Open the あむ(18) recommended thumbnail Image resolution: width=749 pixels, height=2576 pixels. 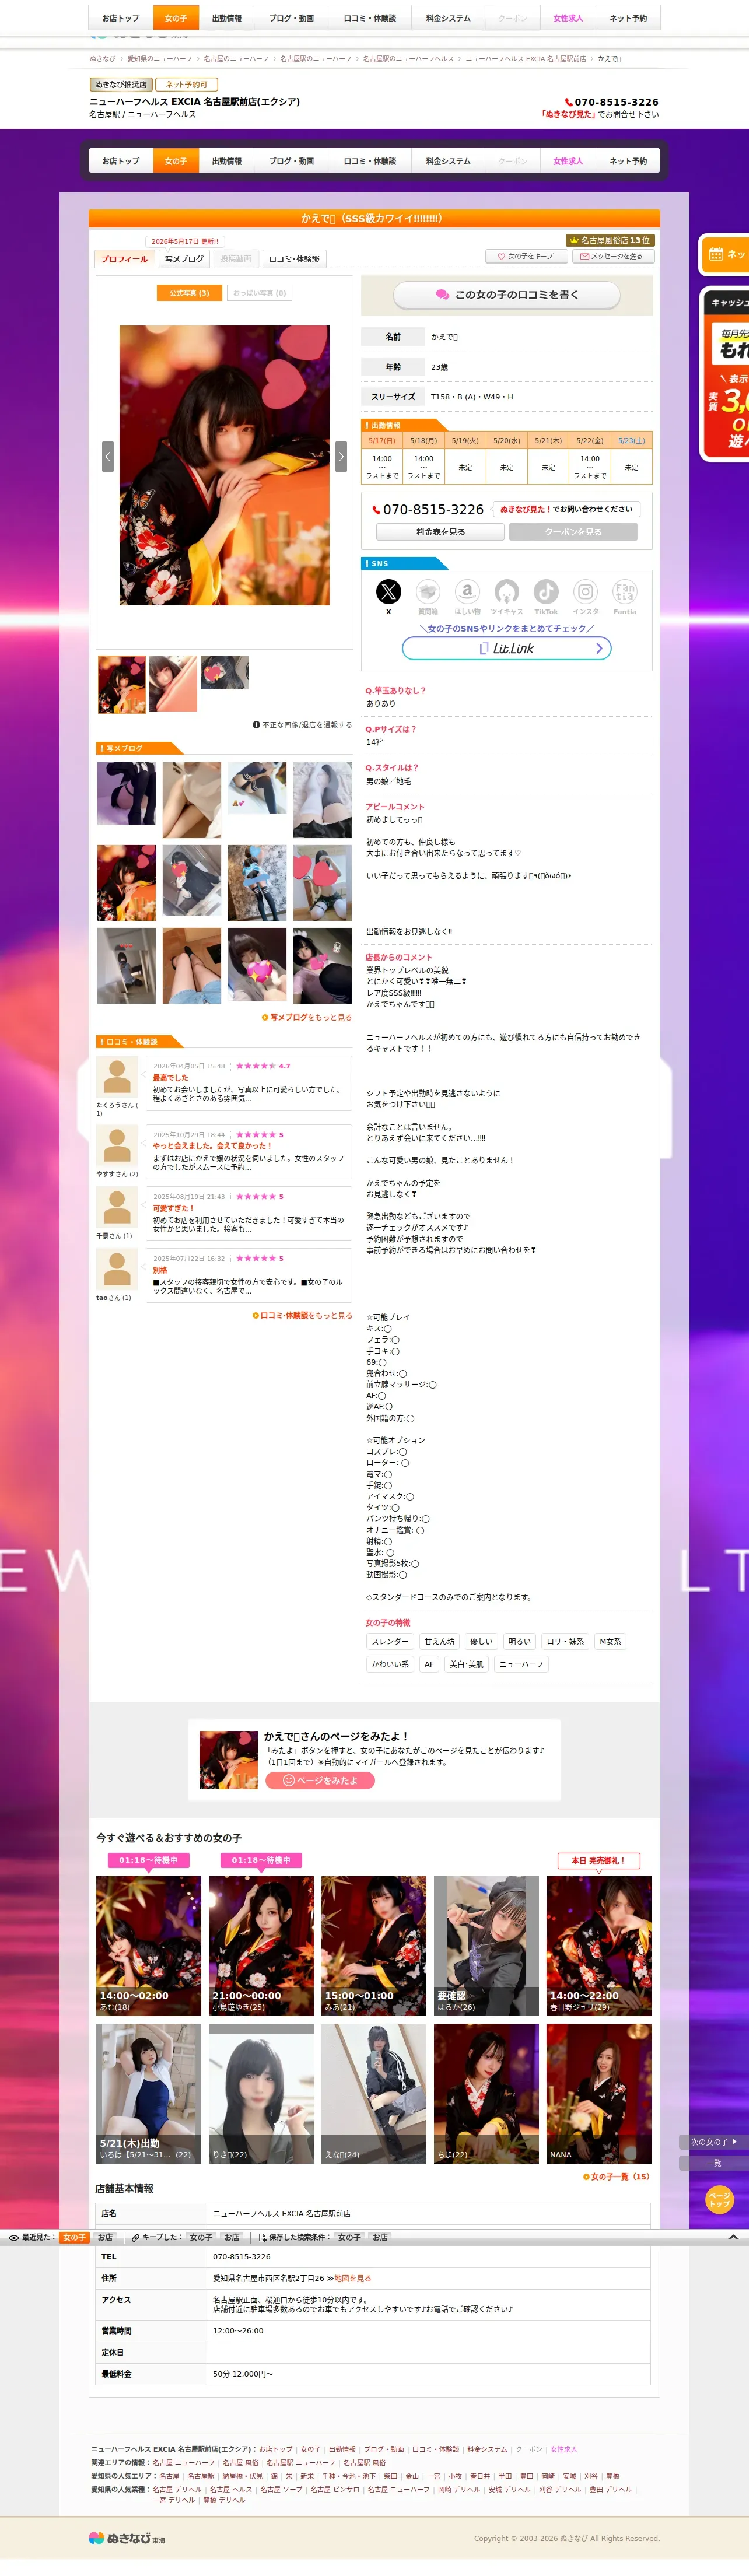point(148,1945)
